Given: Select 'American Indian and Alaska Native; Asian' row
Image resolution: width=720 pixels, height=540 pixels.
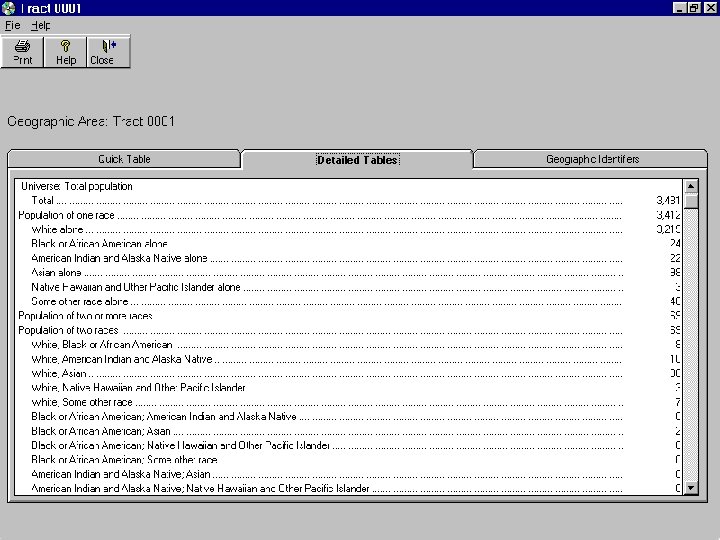Looking at the screenshot, I should pyautogui.click(x=349, y=474).
